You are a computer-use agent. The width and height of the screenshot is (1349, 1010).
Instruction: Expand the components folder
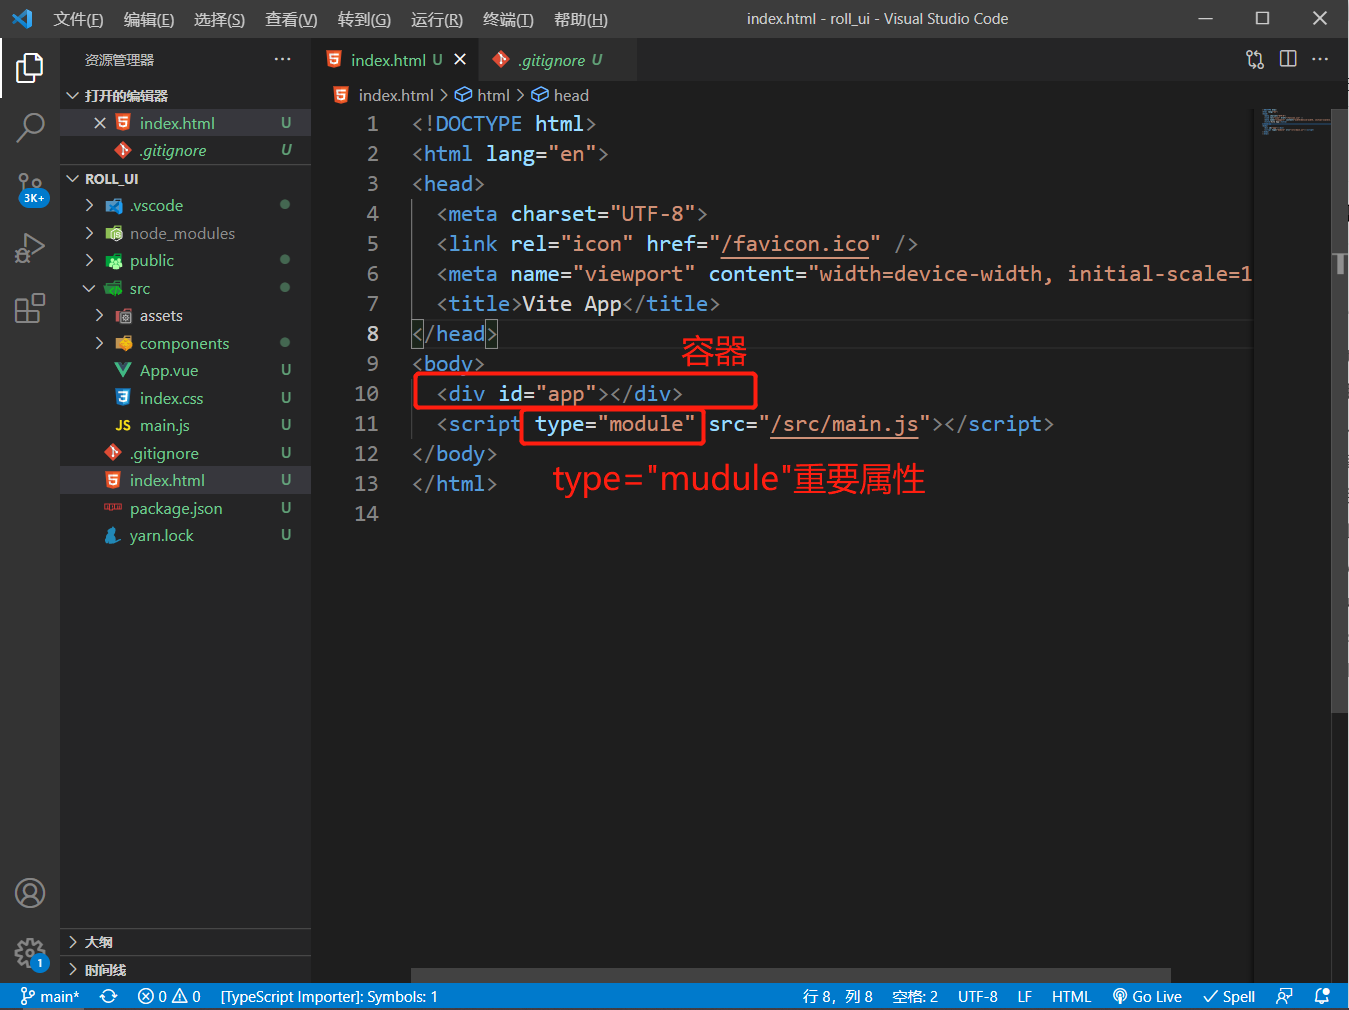pos(185,343)
